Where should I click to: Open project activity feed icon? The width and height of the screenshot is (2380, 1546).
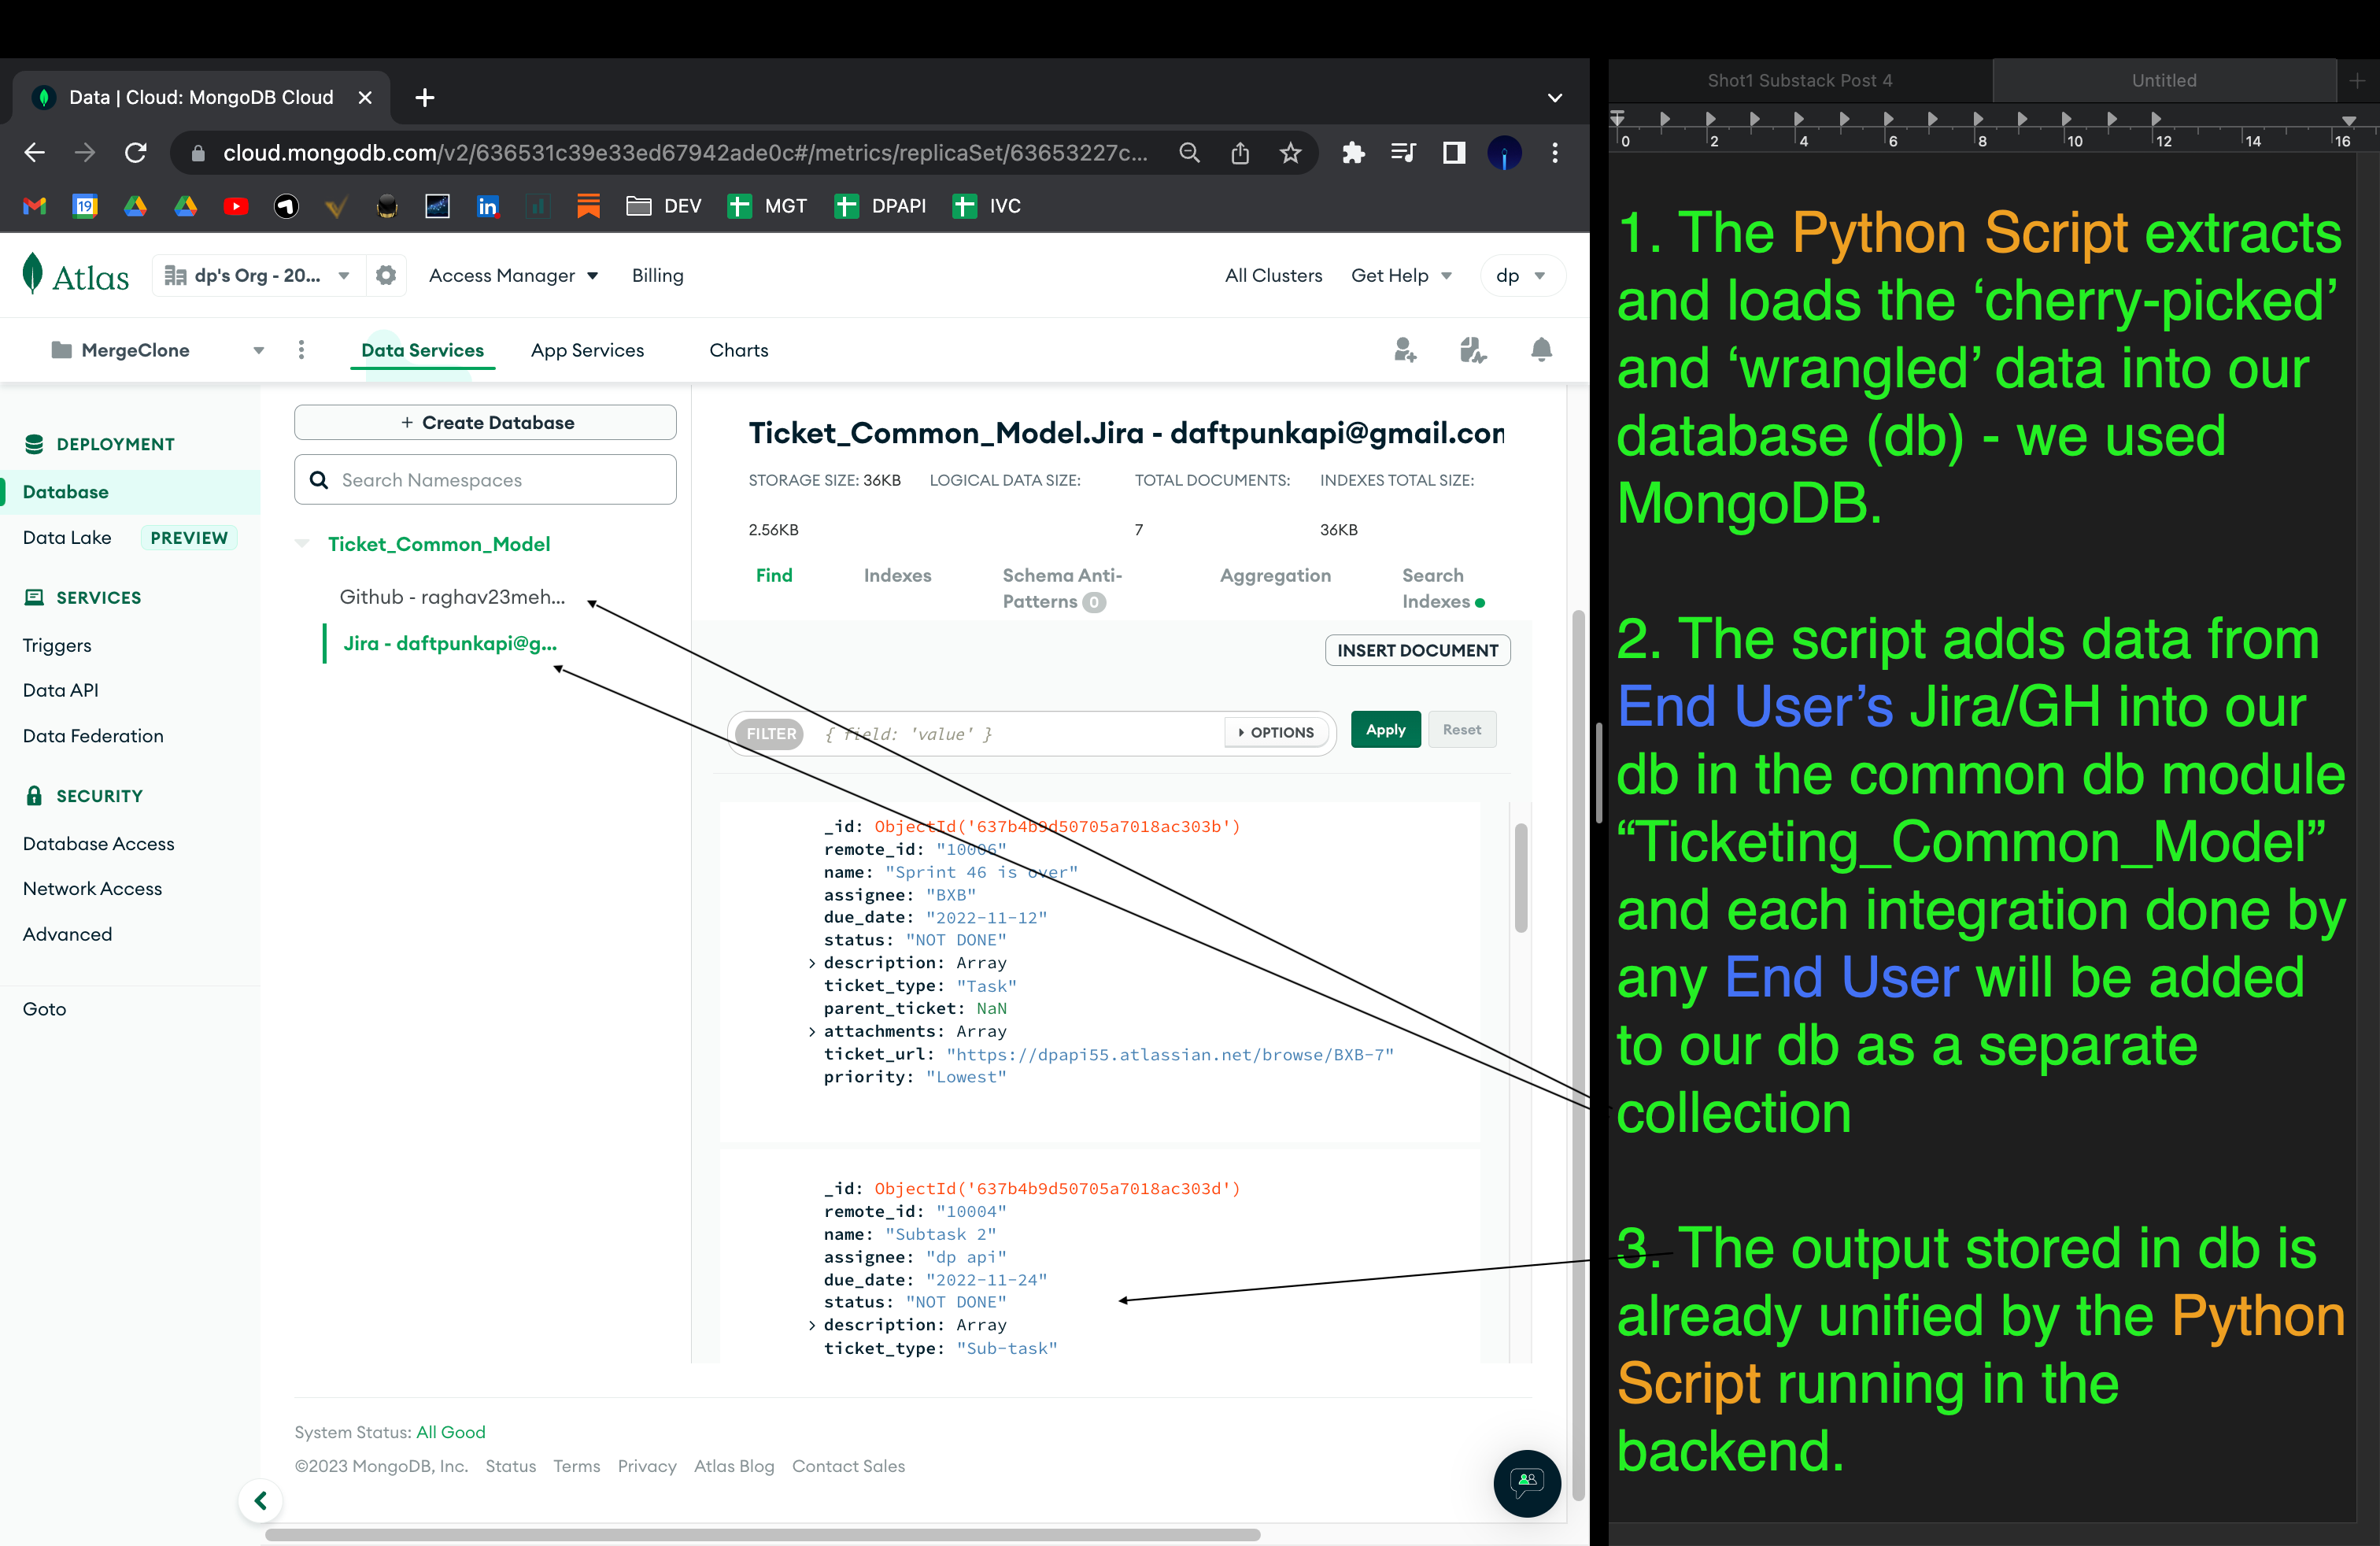pos(1472,350)
